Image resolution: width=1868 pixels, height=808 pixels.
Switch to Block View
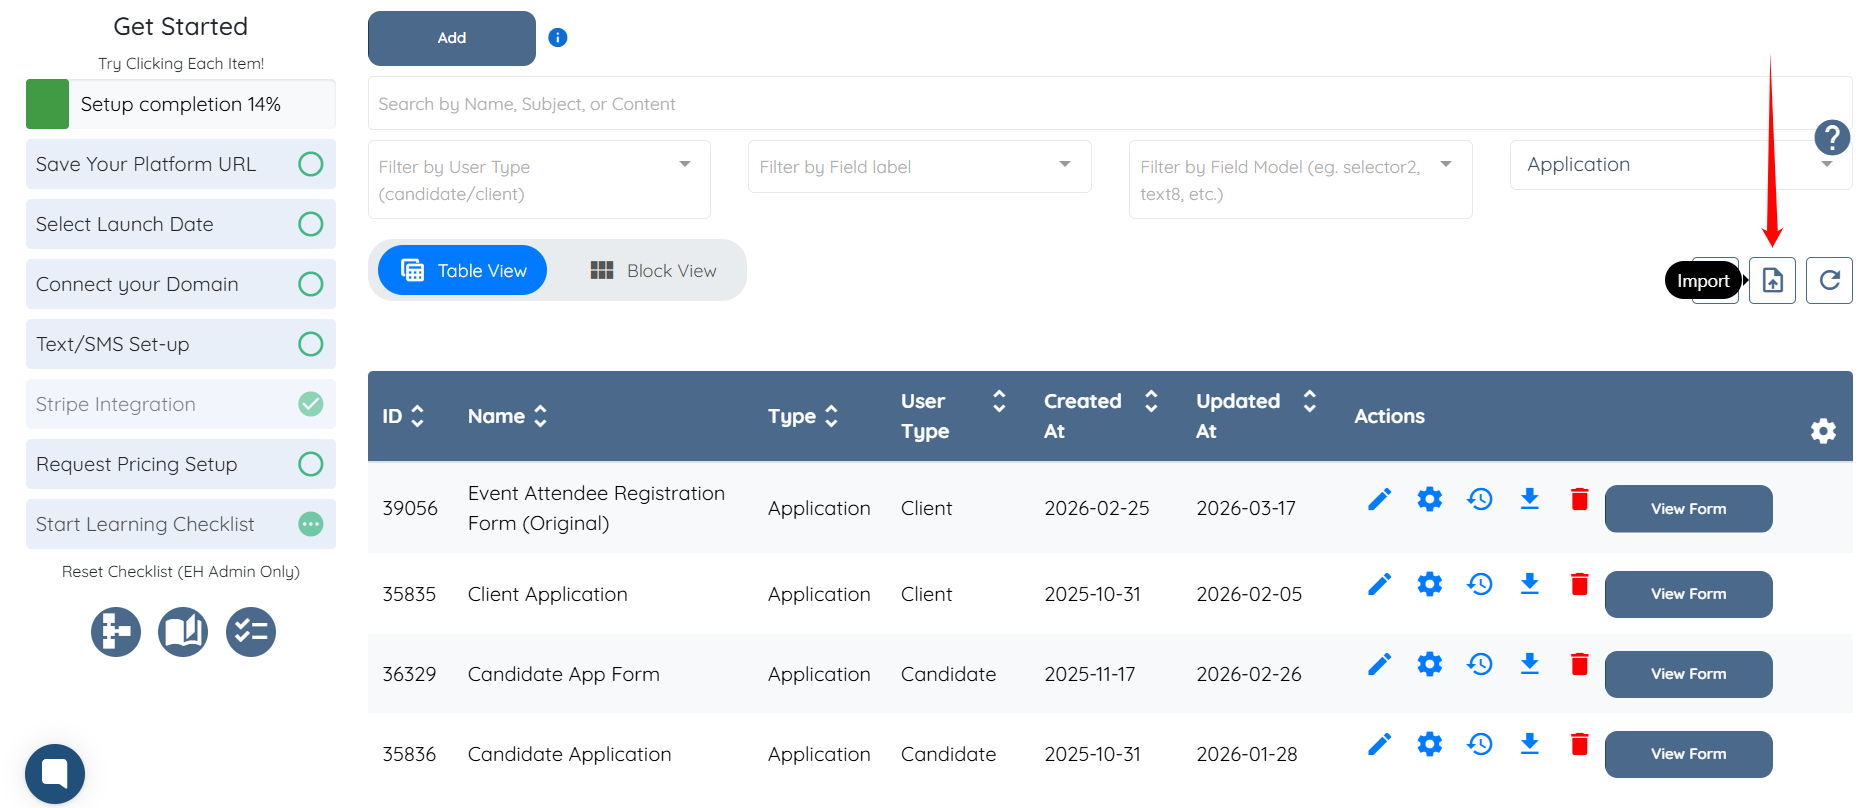click(x=654, y=271)
